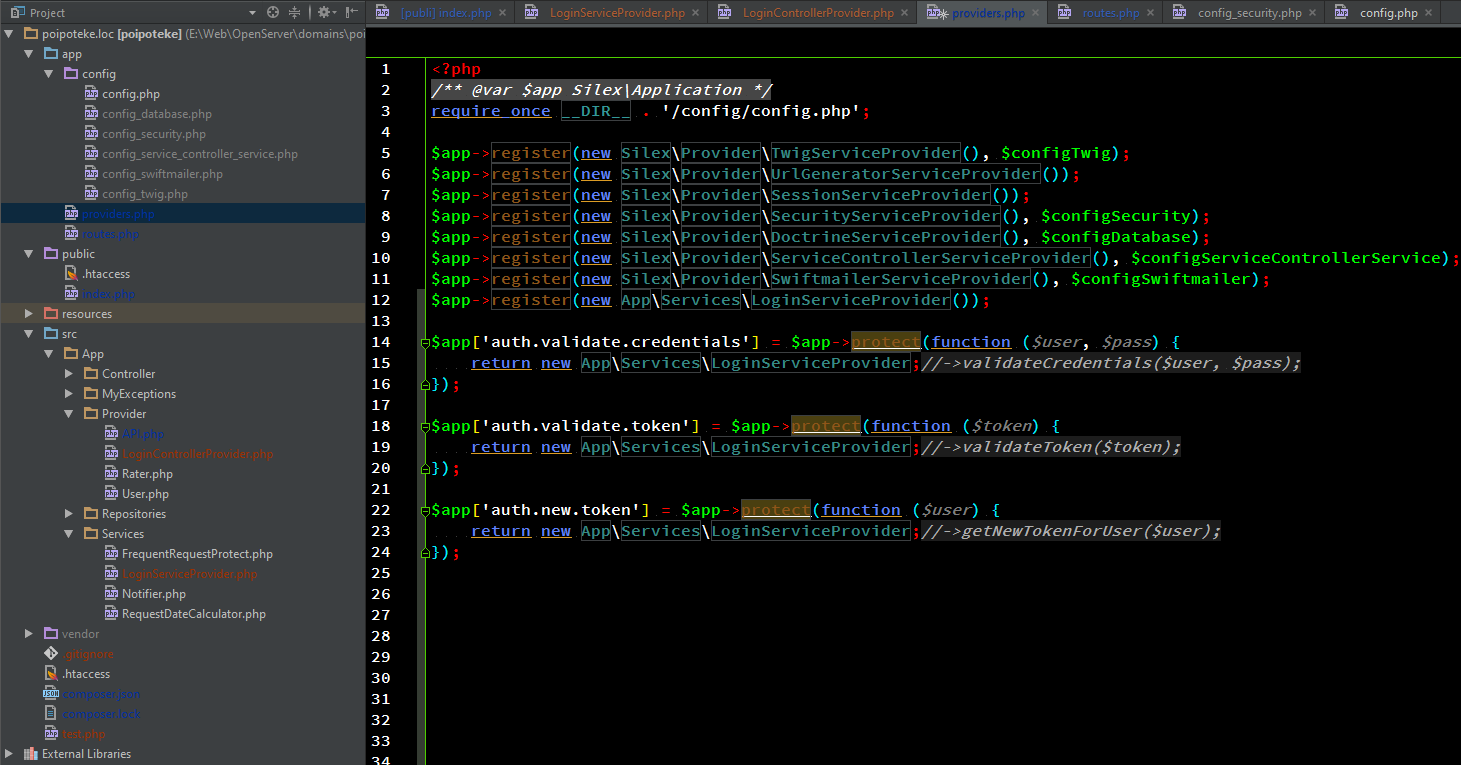The height and width of the screenshot is (765, 1461).
Task: Click the composer.json JSON icon
Action: click(51, 694)
